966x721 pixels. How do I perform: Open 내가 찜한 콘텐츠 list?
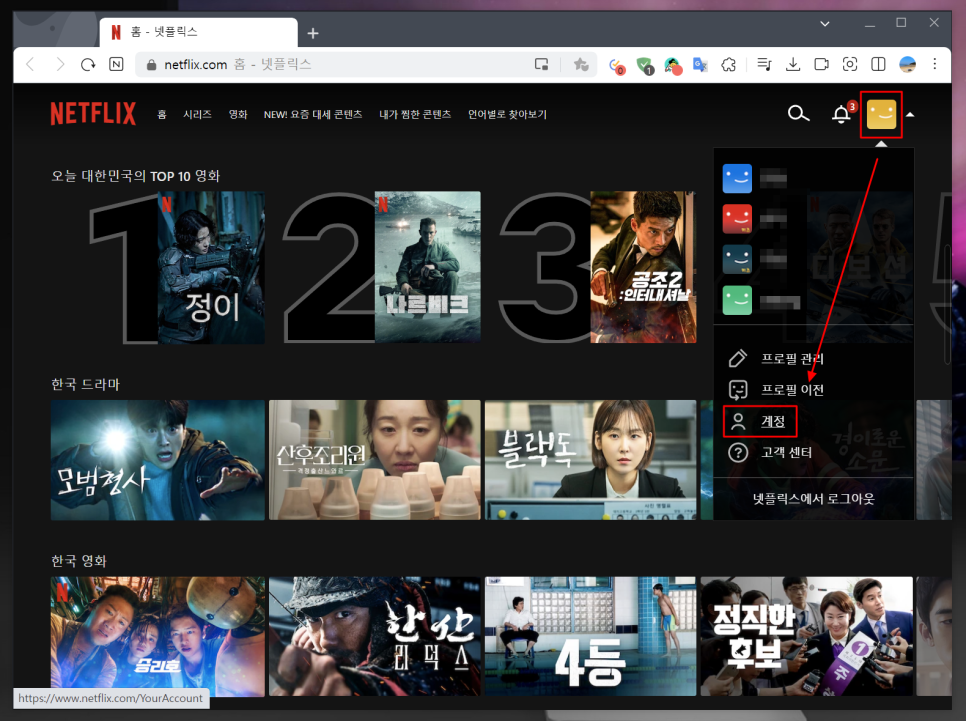pyautogui.click(x=415, y=115)
